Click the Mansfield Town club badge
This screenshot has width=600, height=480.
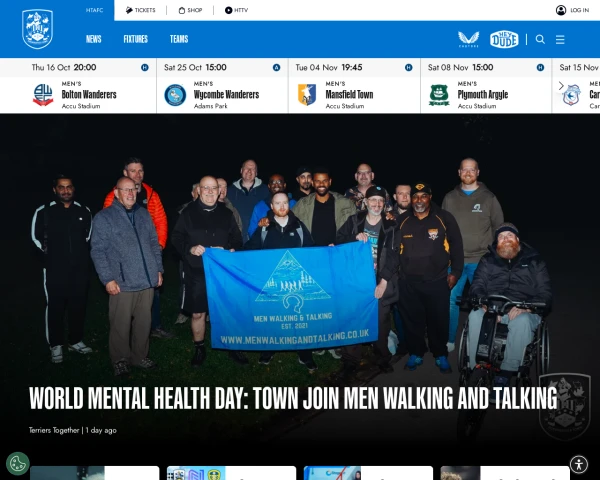(x=307, y=95)
